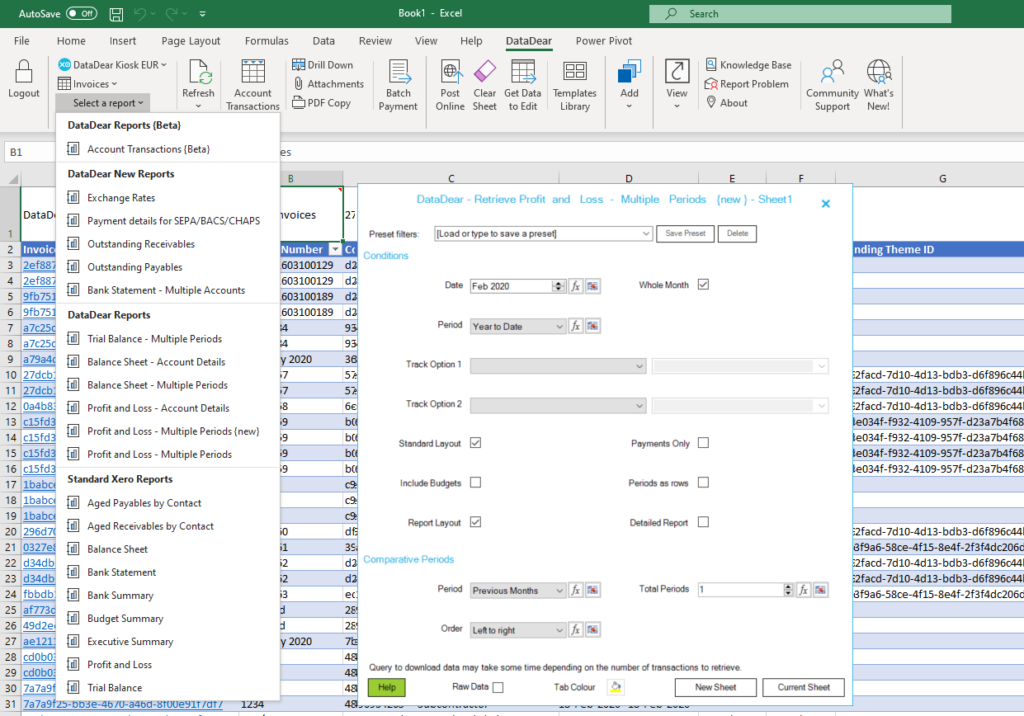
Task: Switch to the Power Pivot tab
Action: (x=603, y=41)
